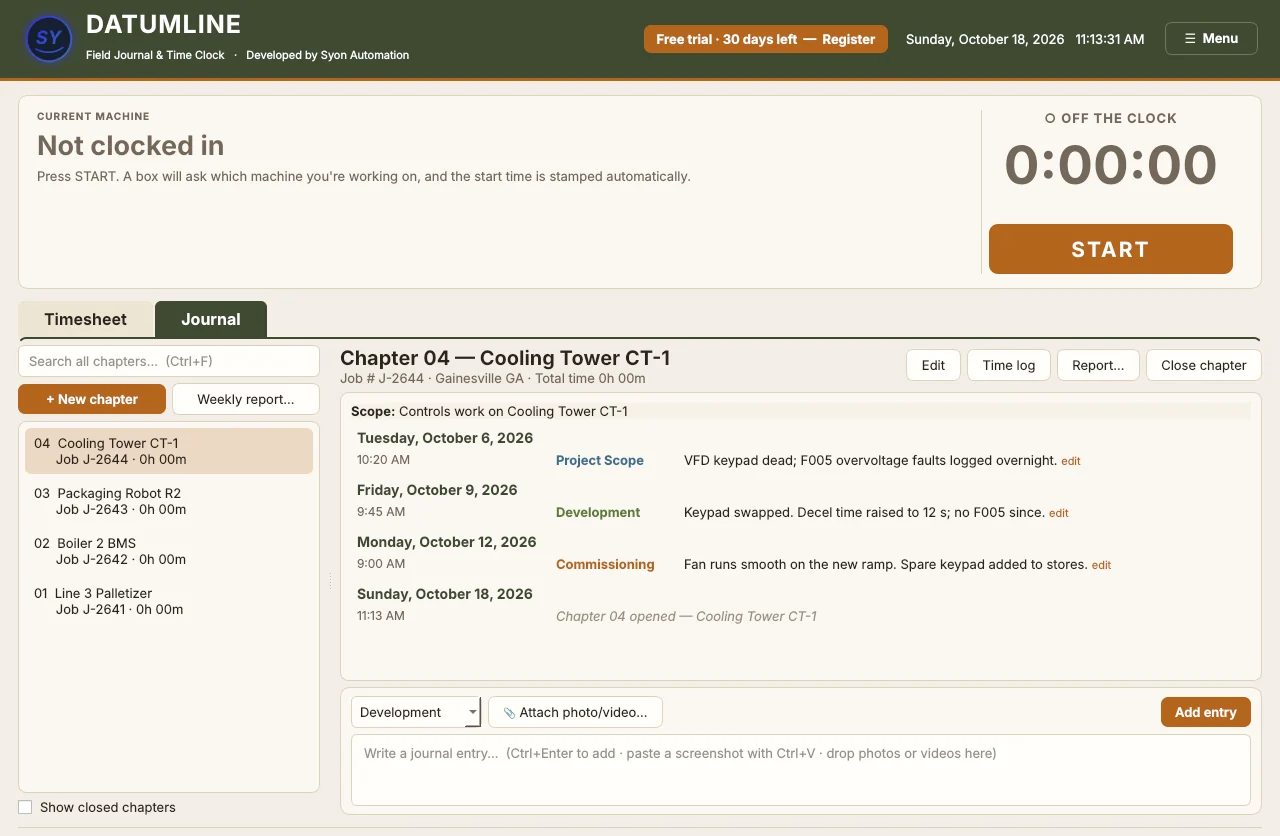Viewport: 1280px width, 836px height.
Task: Click the Job # J-2644 Gainesville GA subtitle
Action: coord(493,379)
